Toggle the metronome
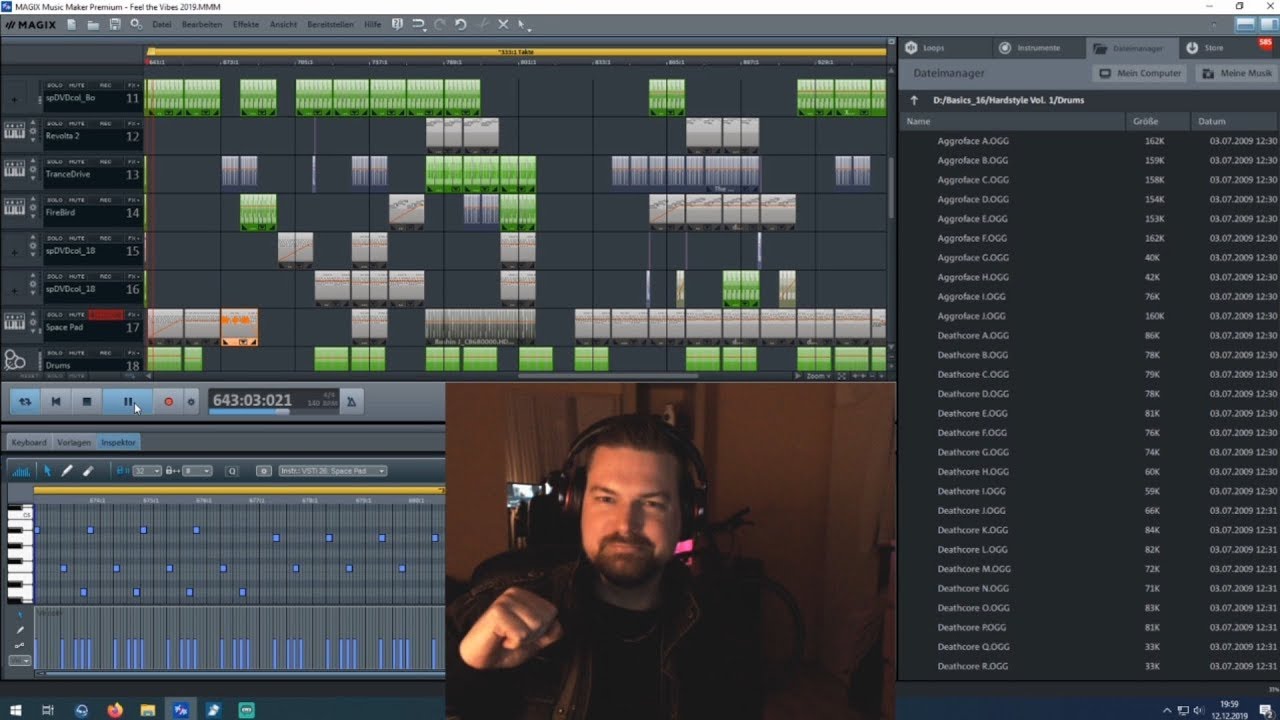The height and width of the screenshot is (720, 1280). 350,401
